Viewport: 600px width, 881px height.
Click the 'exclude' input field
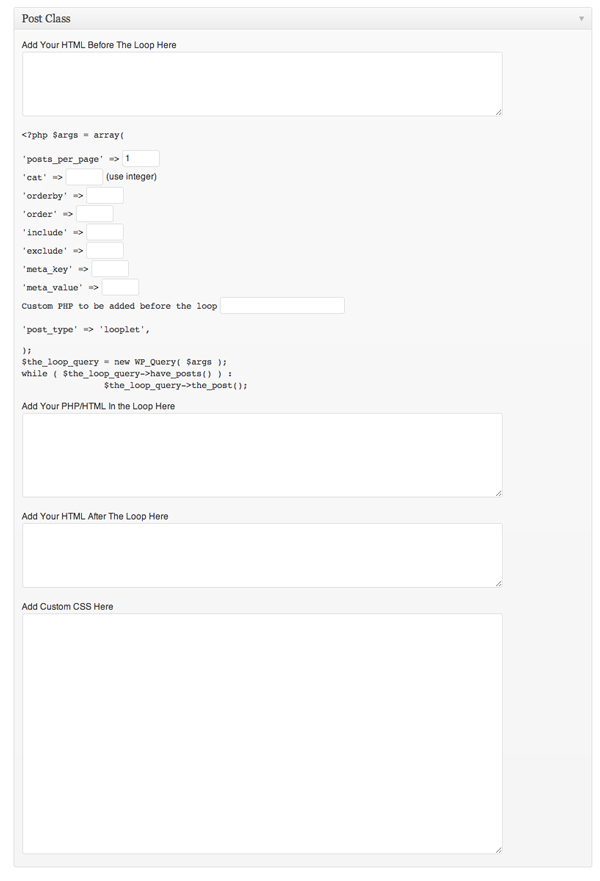[105, 250]
